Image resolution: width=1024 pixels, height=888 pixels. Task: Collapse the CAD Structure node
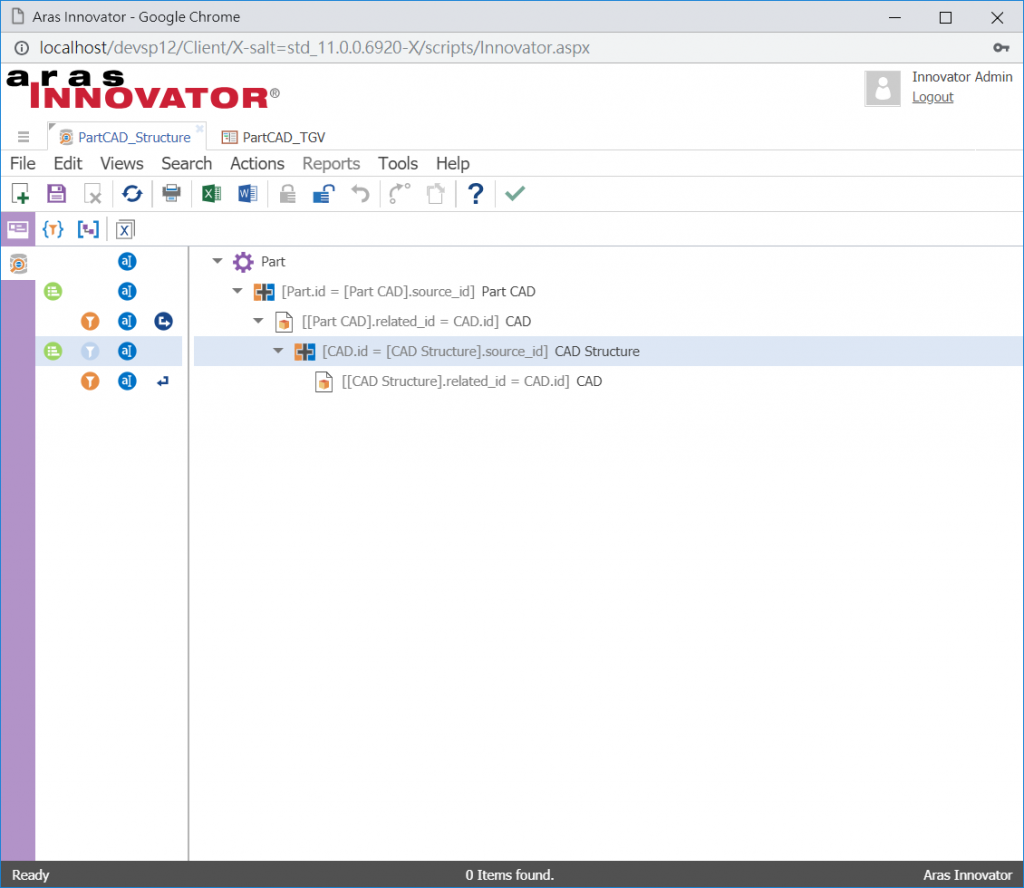278,351
